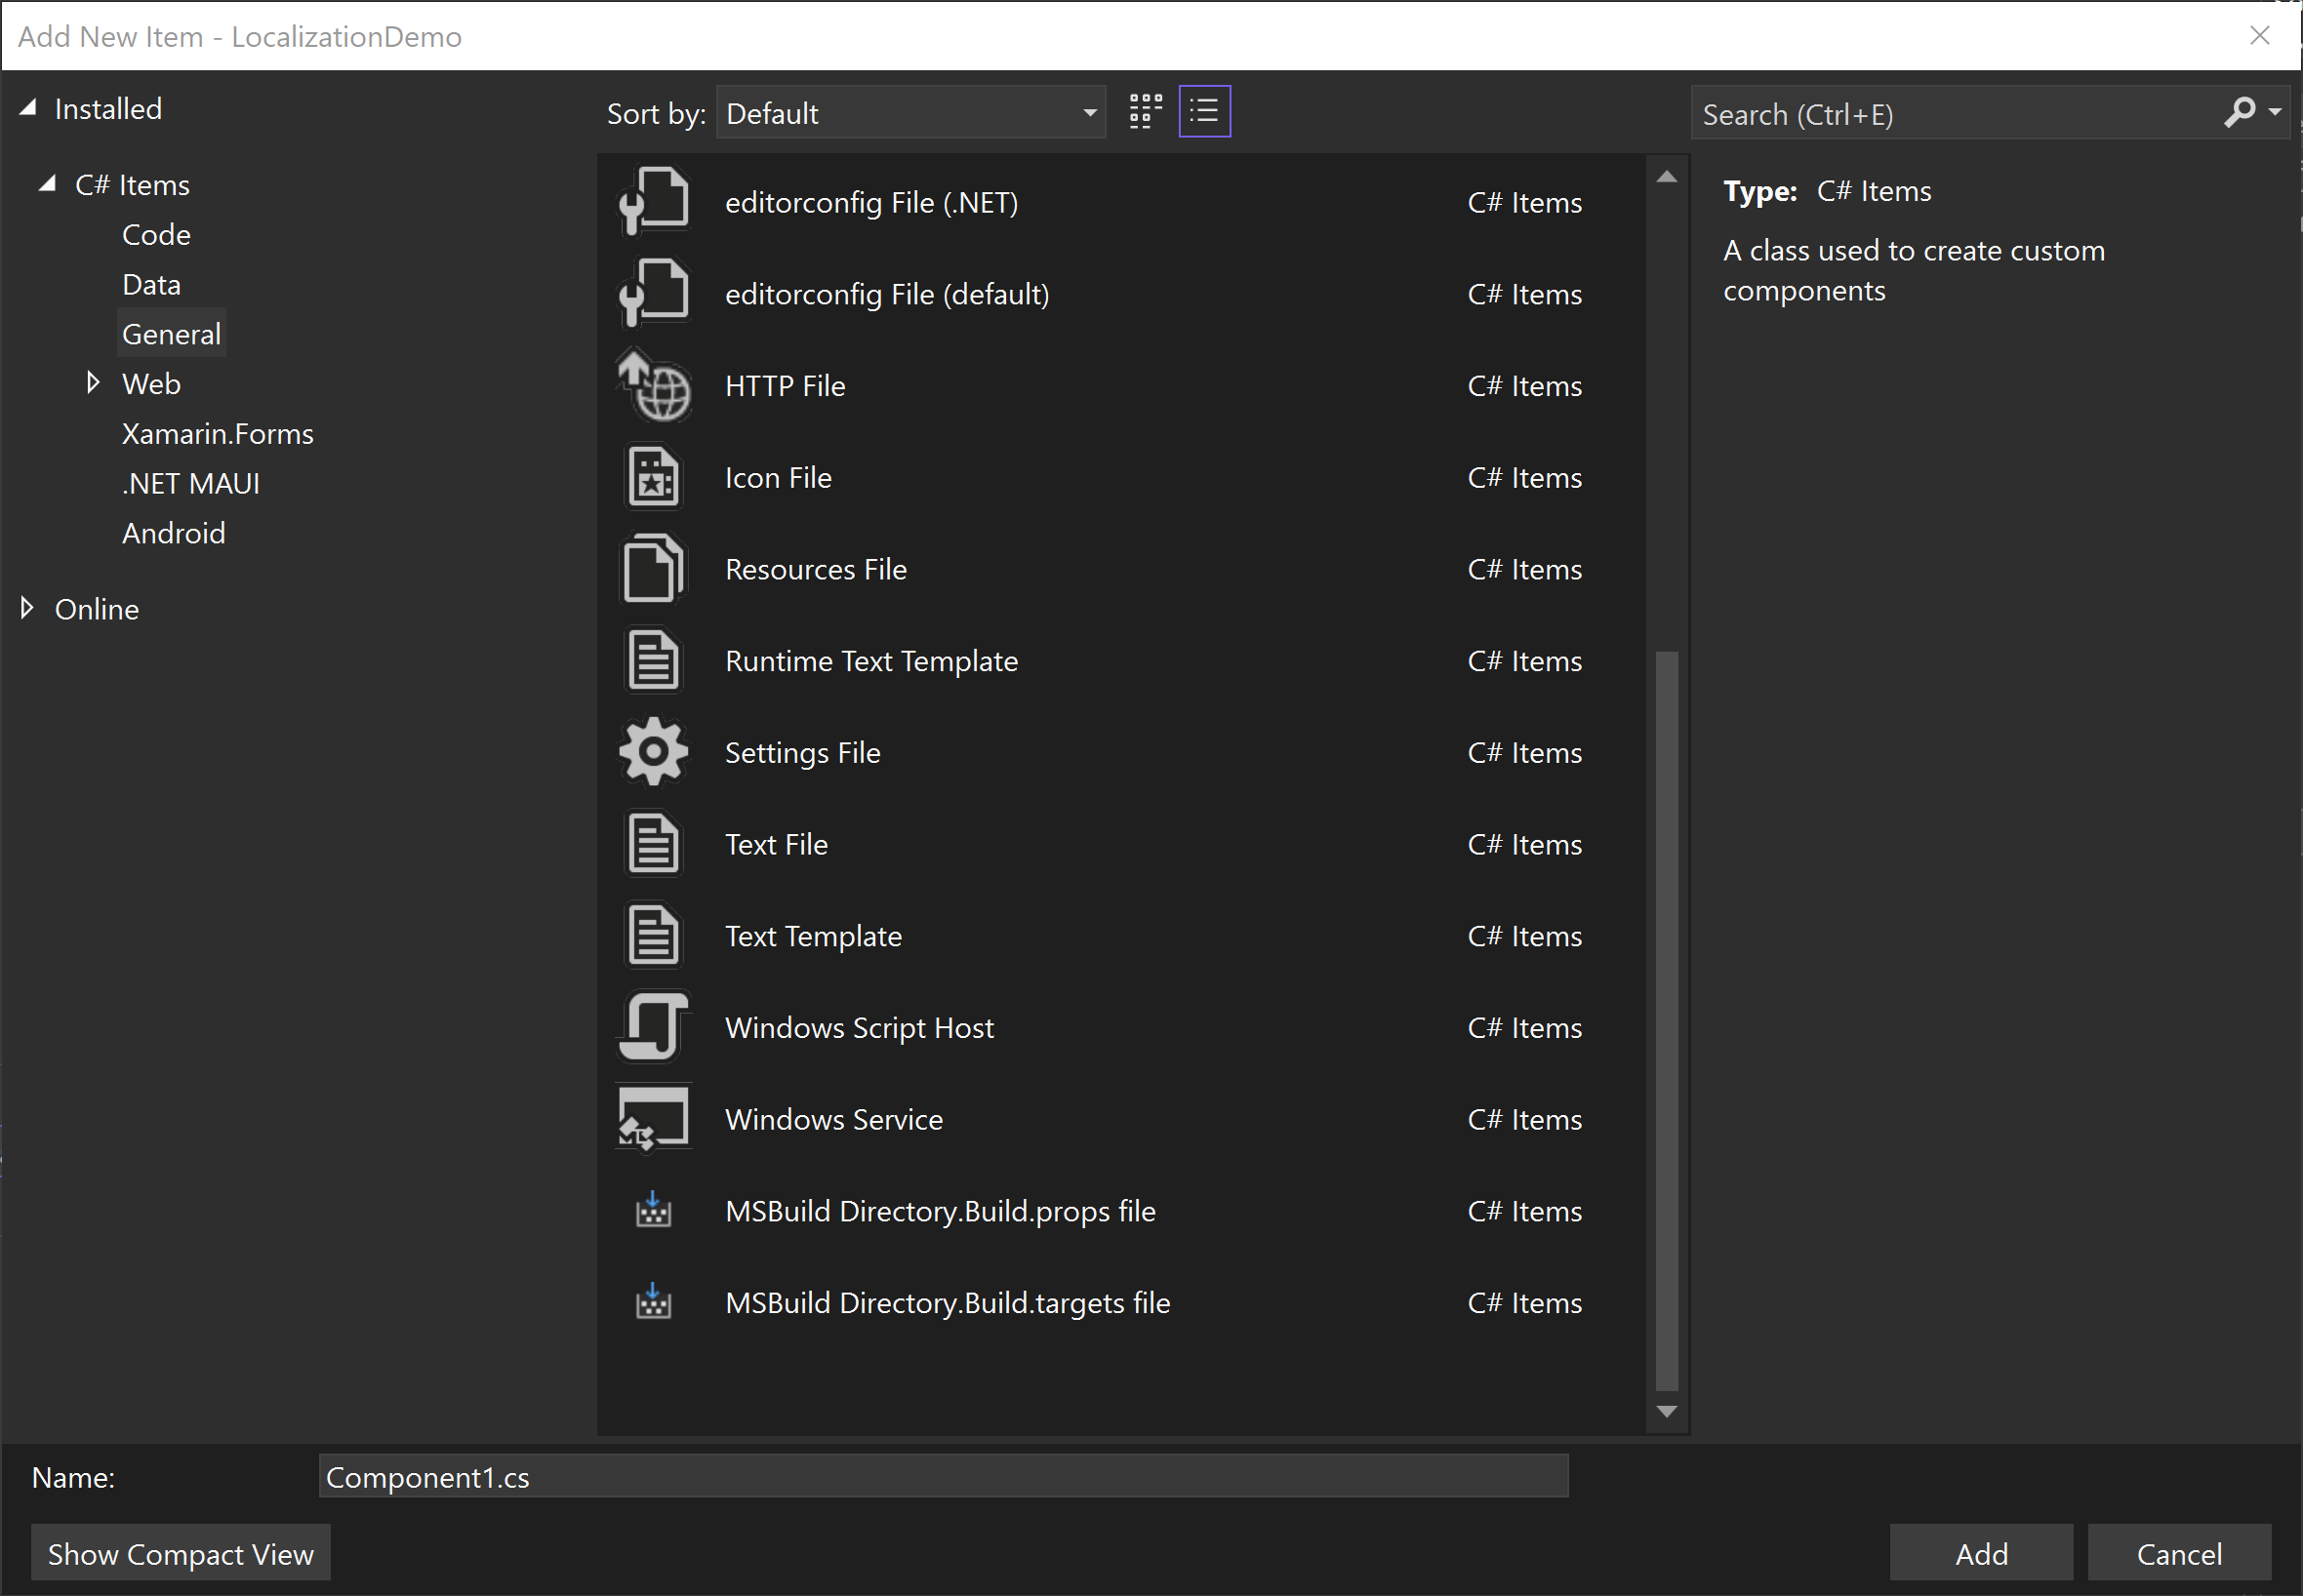Click the search magnifier icon
2303x1596 pixels.
2239,113
